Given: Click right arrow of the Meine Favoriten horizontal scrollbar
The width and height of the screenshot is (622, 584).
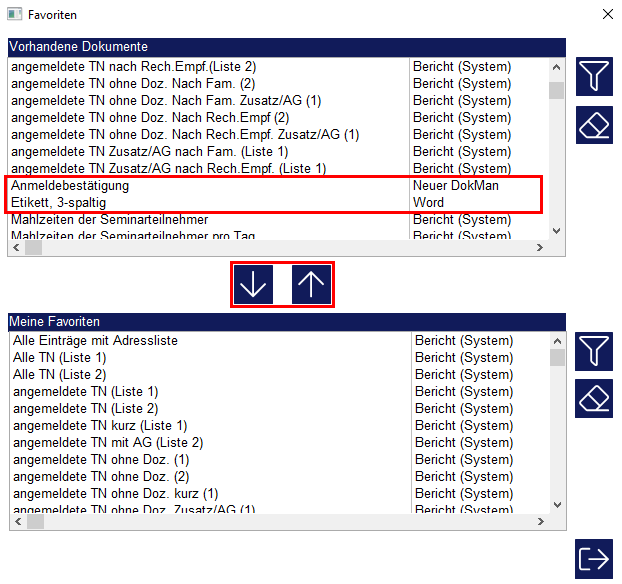Looking at the screenshot, I should click(541, 522).
